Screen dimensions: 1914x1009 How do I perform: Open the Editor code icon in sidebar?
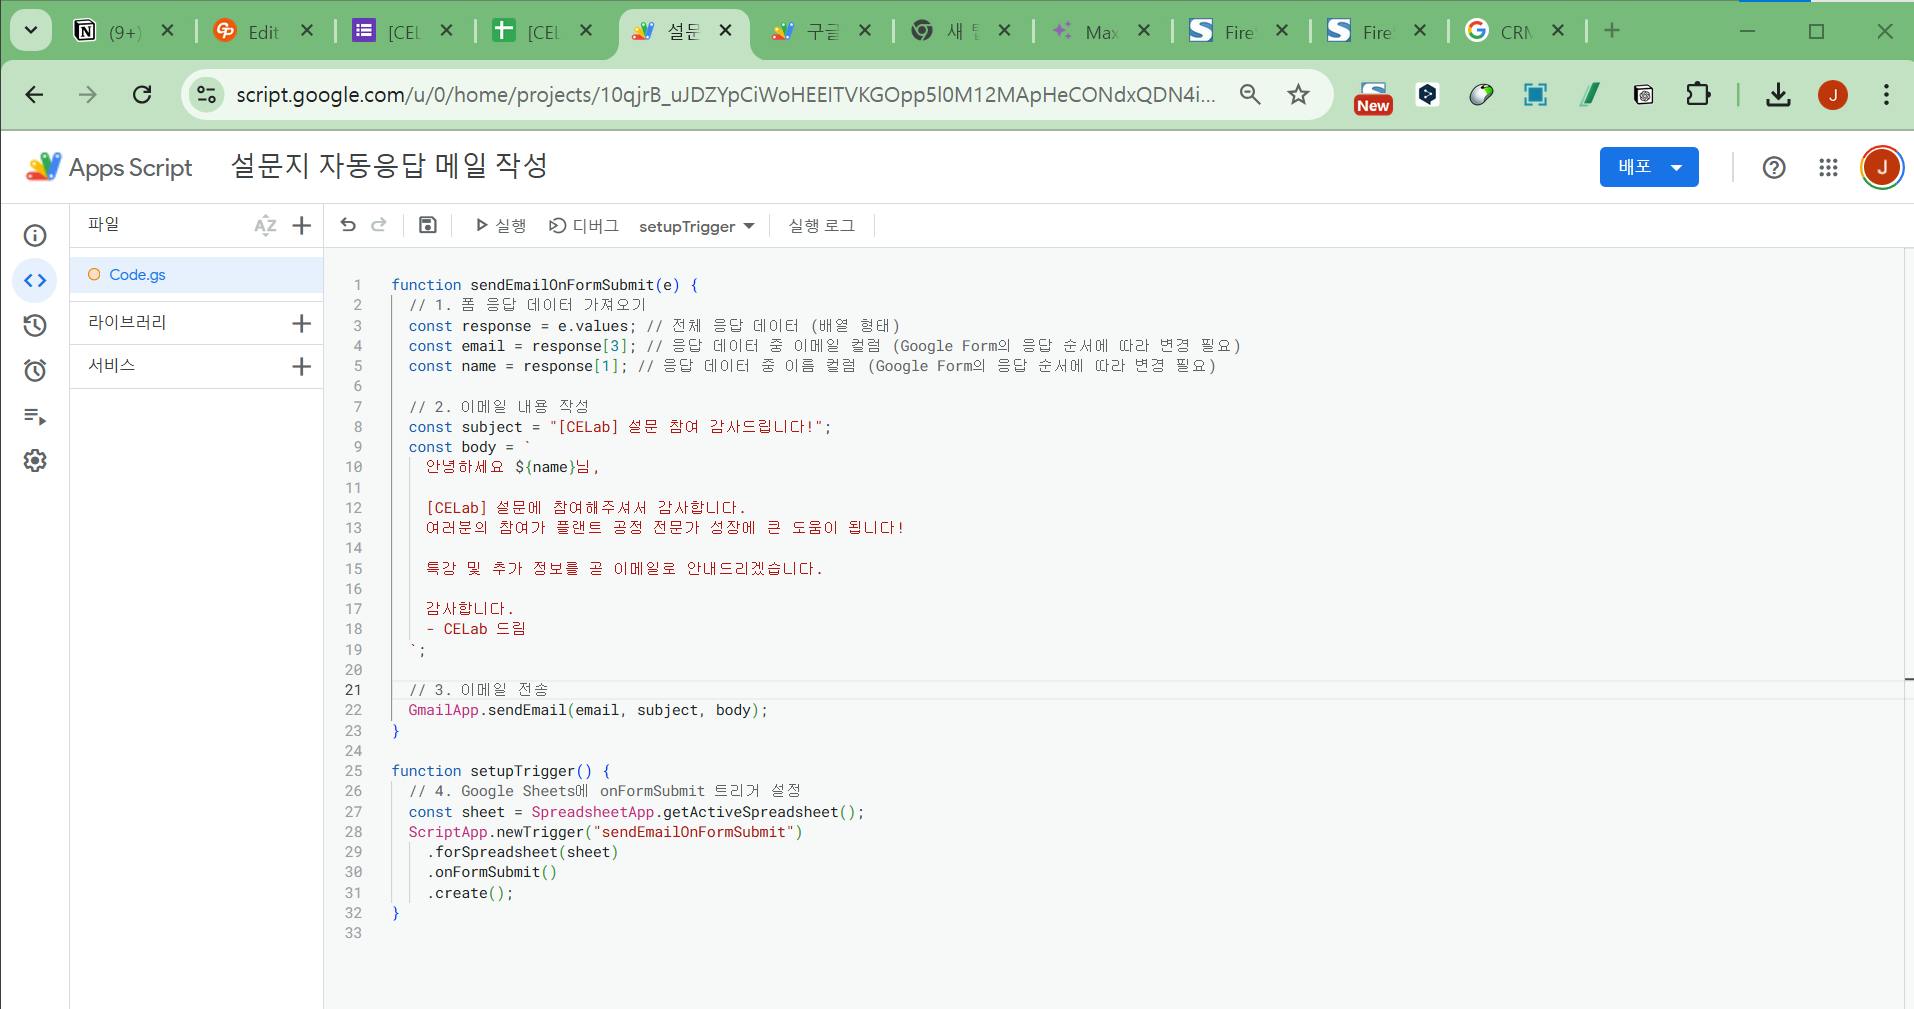coord(35,281)
